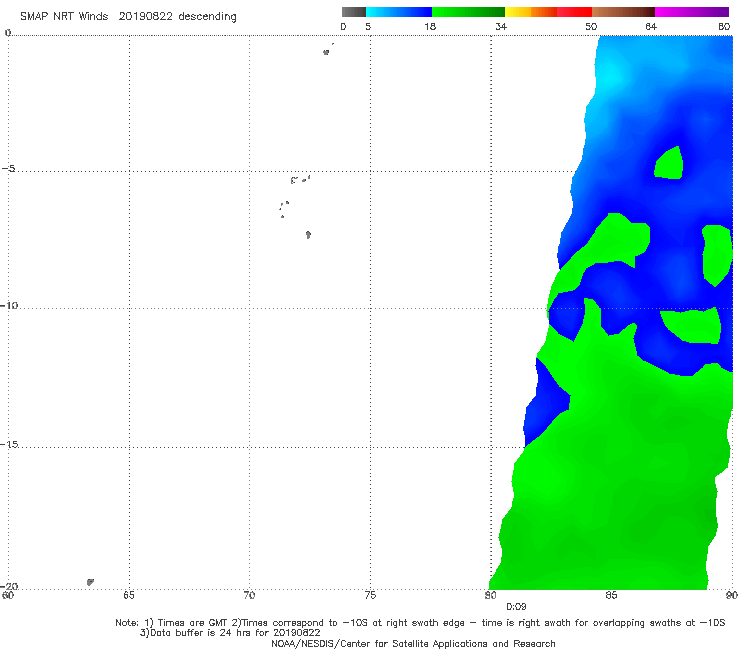Click the "NOAA/NESDIS/Center for Satellite Applications" credit

pos(413,643)
